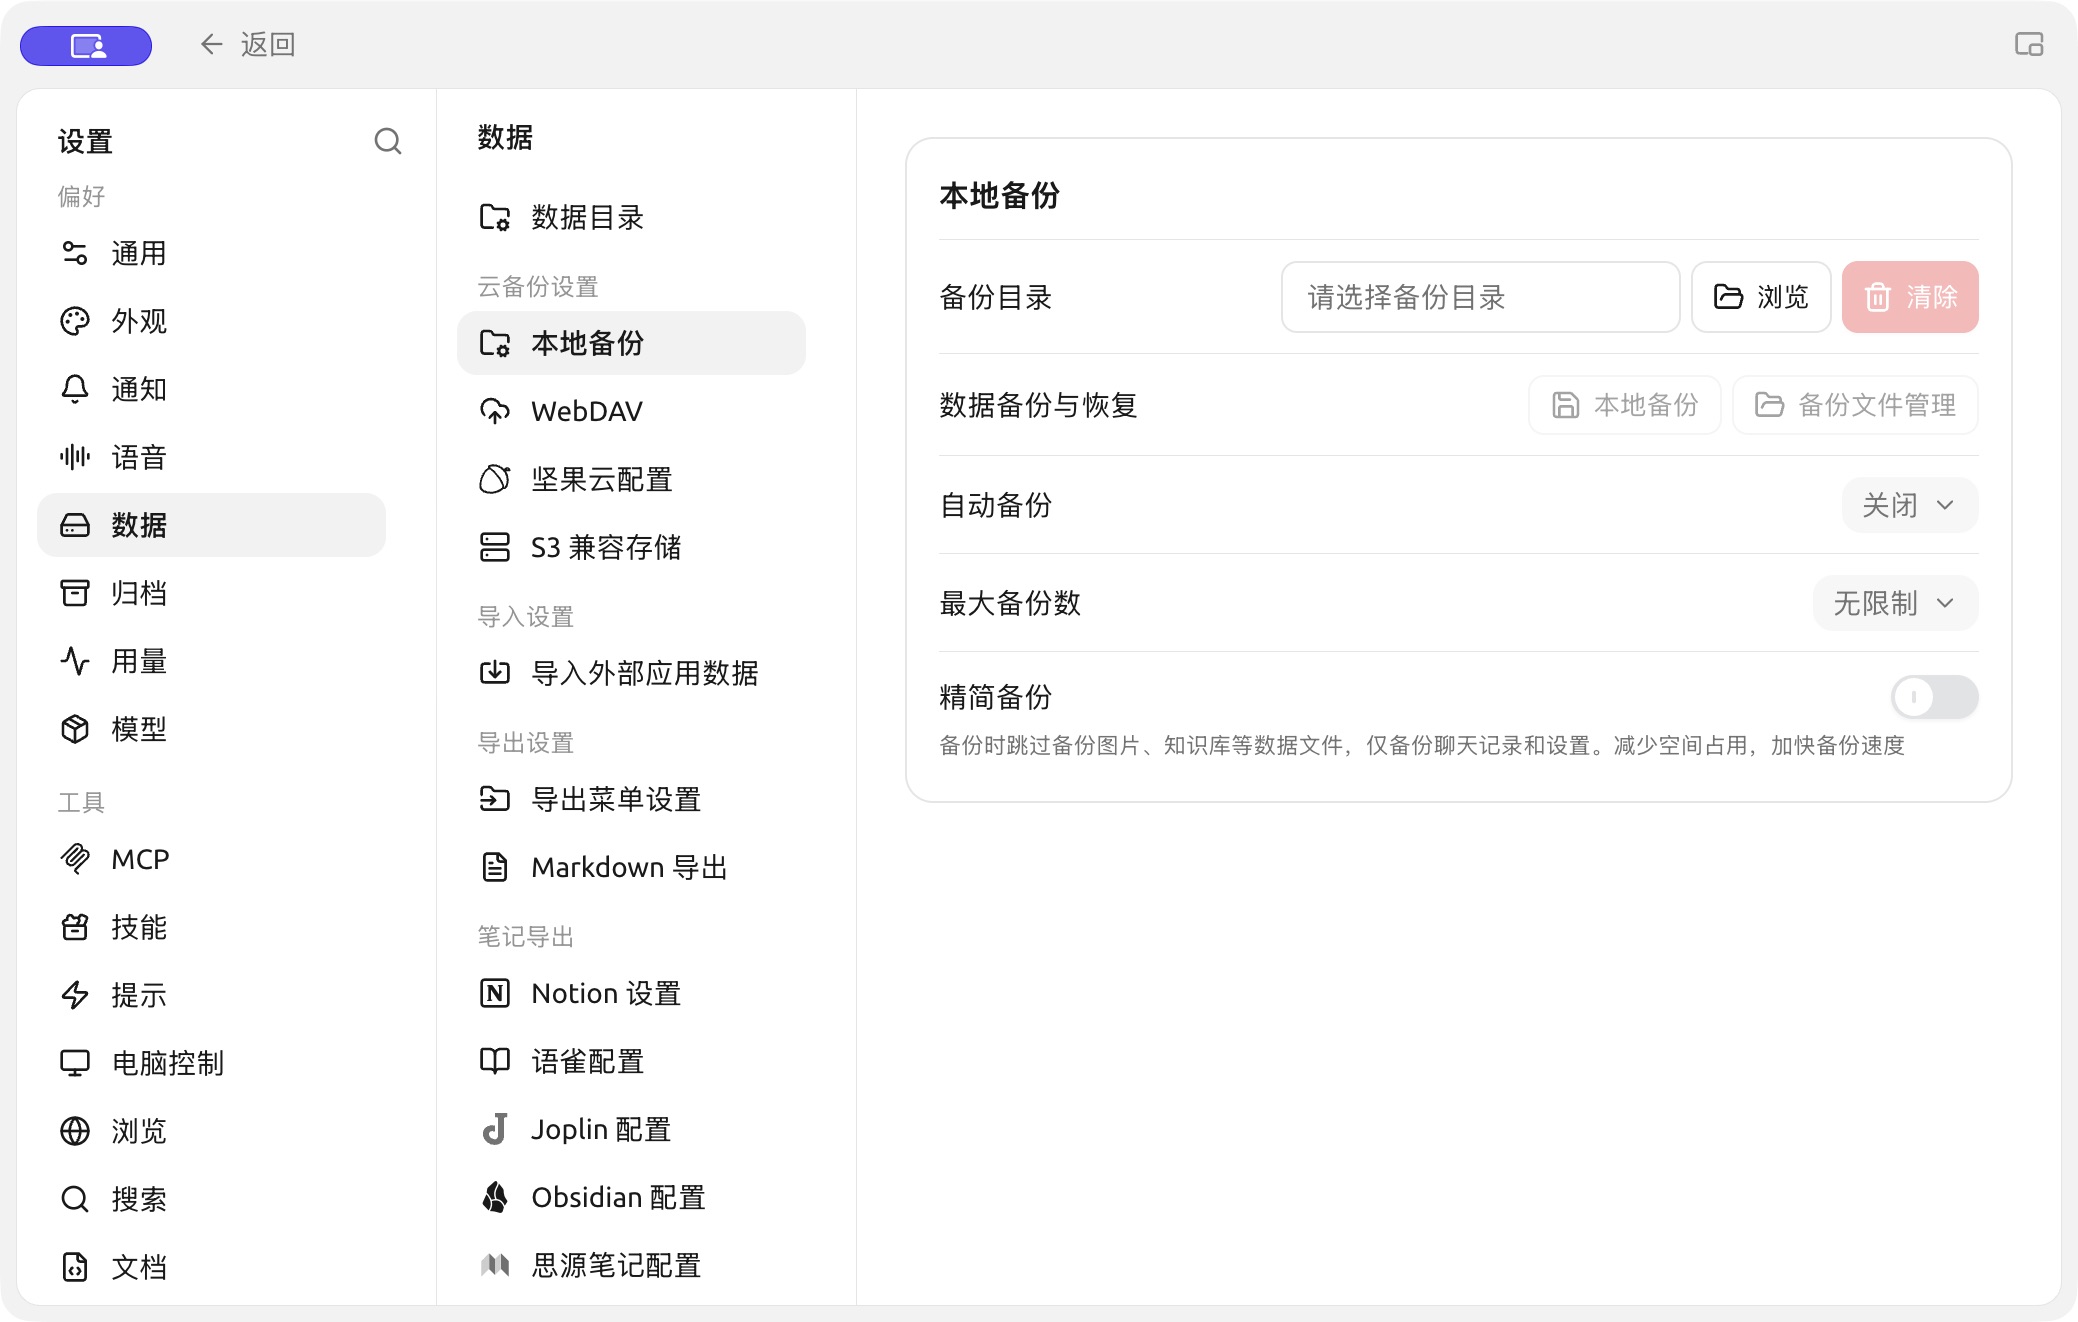Click the WebDAV cloud upload icon
Screen dimensions: 2078x1322
coord(495,411)
